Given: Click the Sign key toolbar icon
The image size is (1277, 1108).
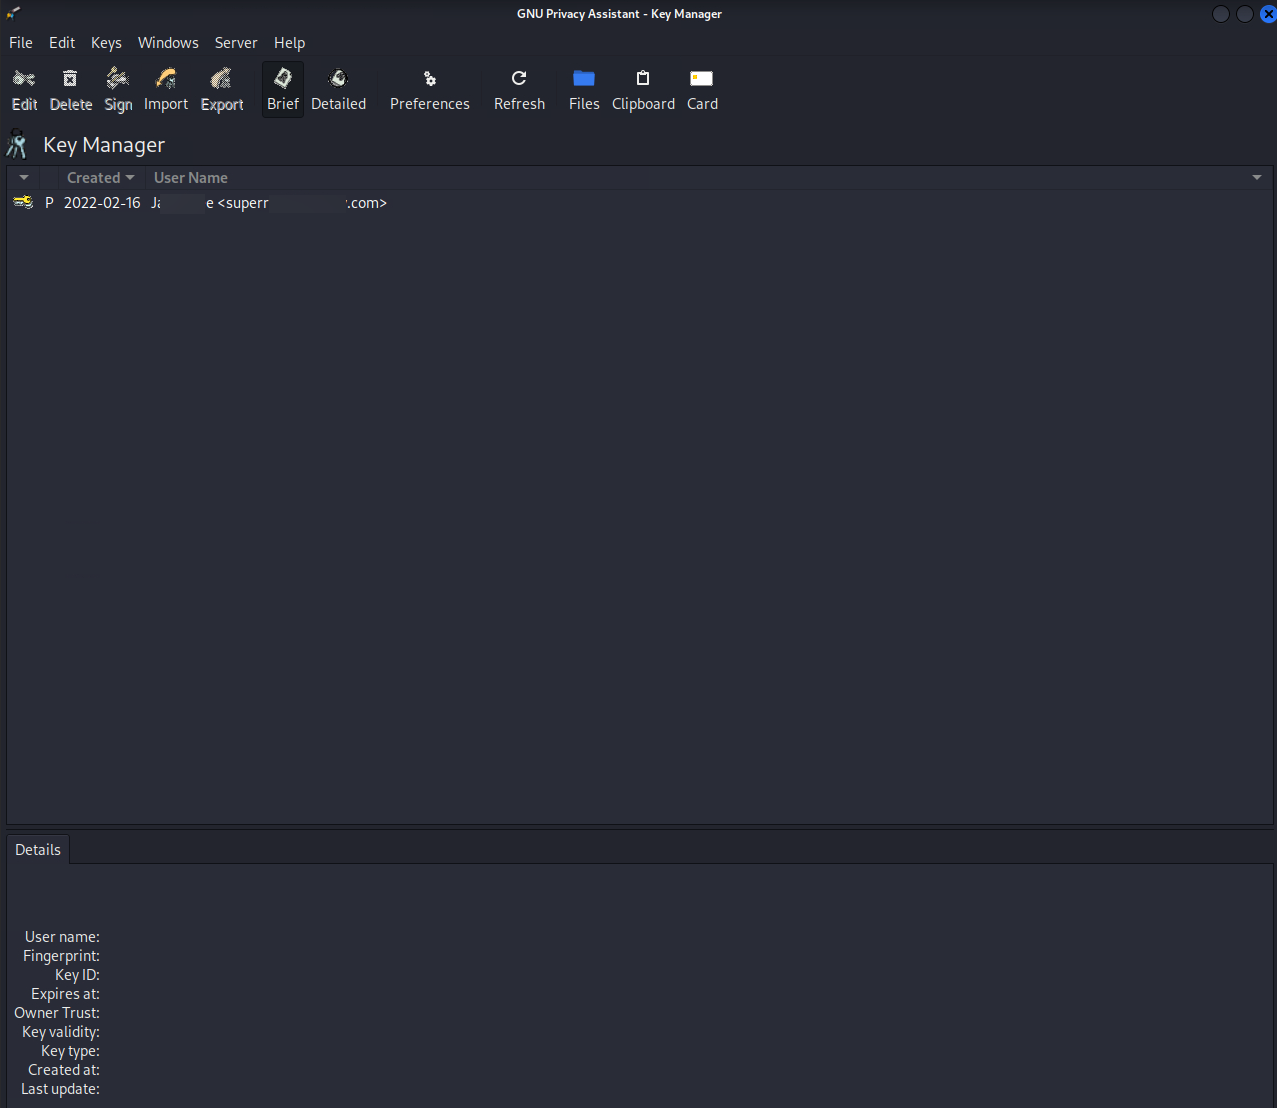Looking at the screenshot, I should 118,90.
